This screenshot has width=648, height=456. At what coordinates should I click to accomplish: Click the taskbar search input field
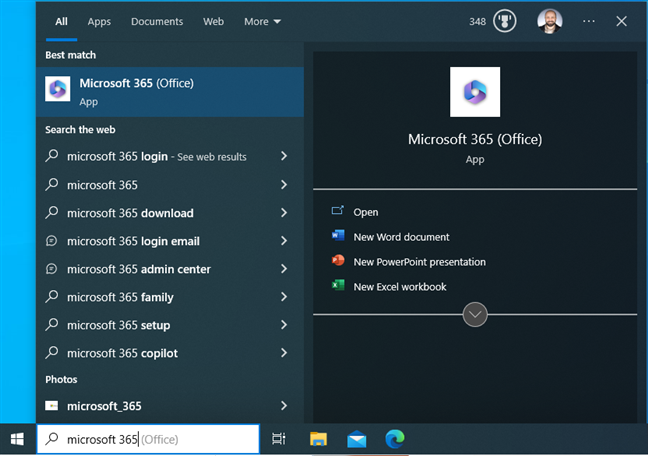(148, 439)
